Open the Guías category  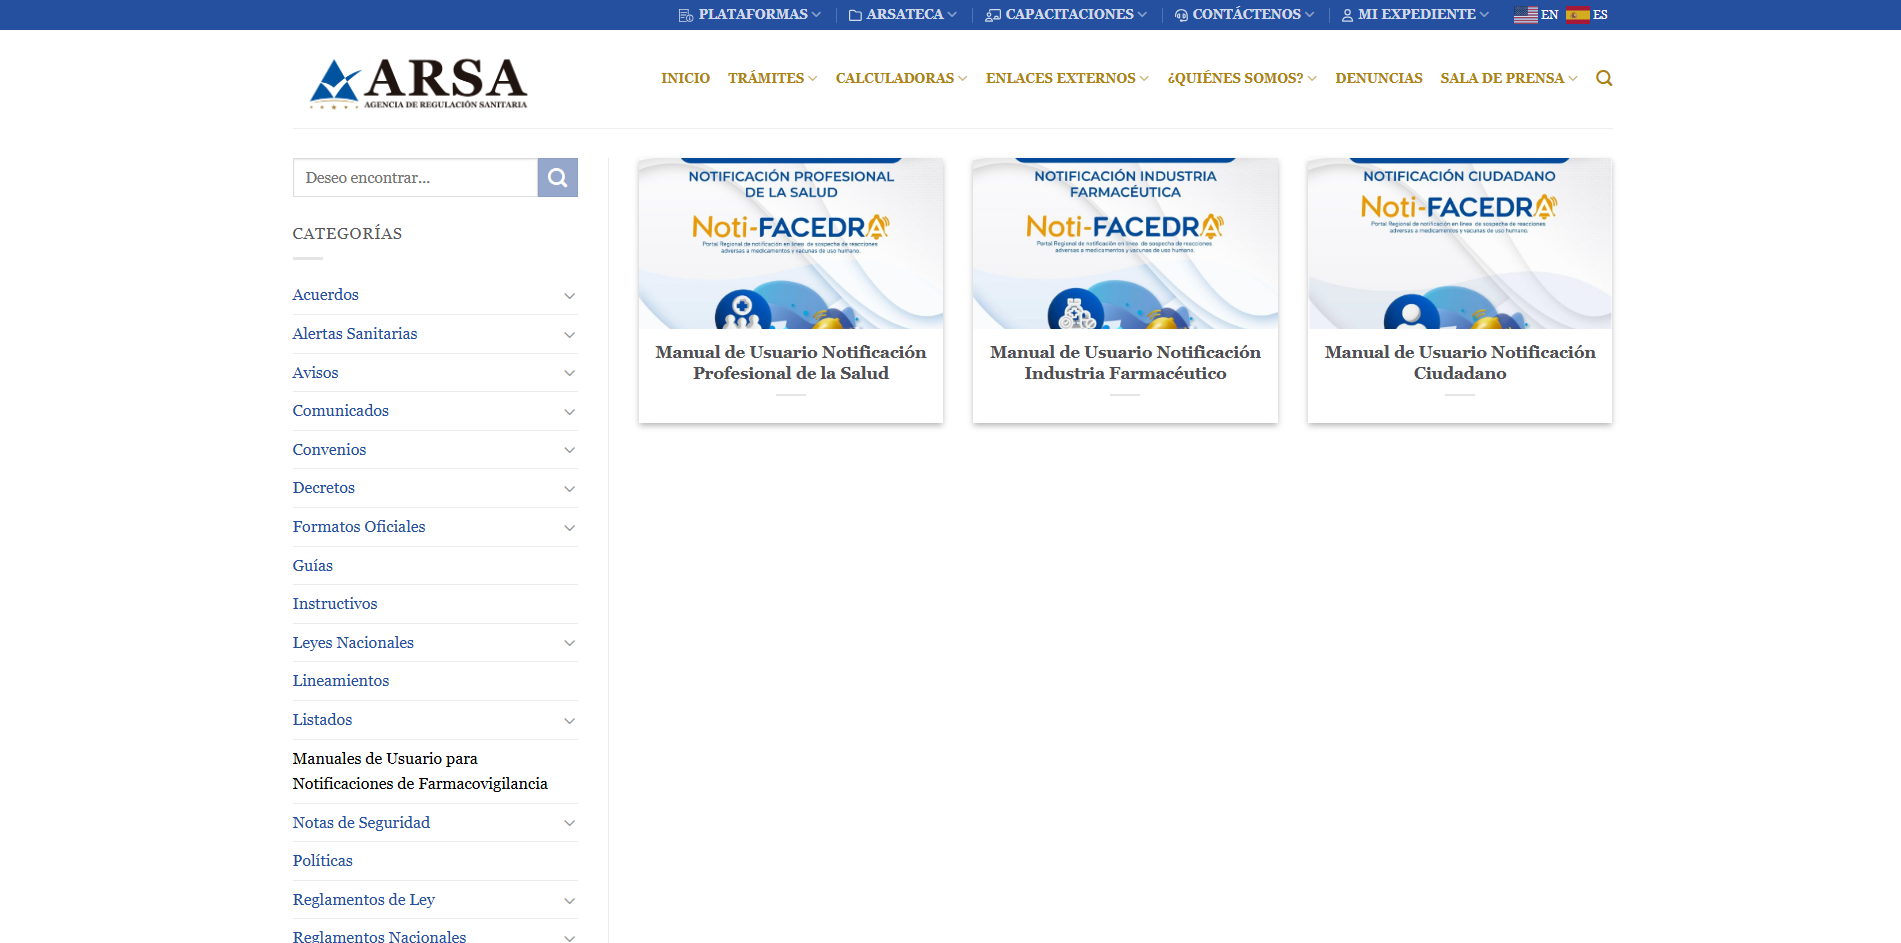pos(312,566)
